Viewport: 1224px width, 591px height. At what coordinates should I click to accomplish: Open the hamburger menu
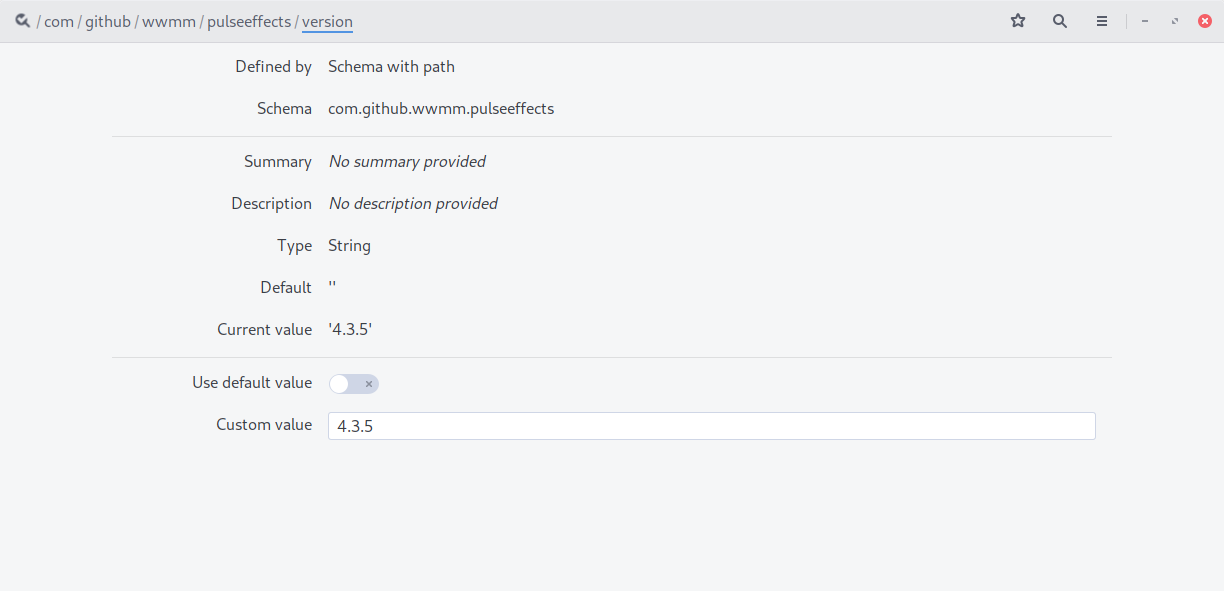pos(1101,20)
